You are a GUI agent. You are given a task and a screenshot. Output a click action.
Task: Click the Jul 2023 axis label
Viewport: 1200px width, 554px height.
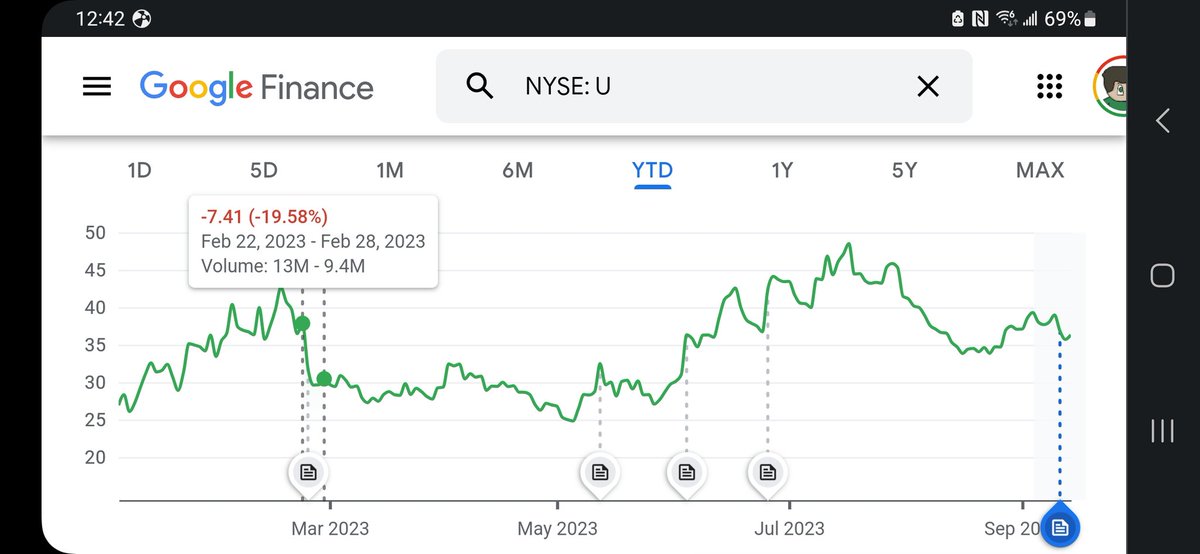point(791,528)
